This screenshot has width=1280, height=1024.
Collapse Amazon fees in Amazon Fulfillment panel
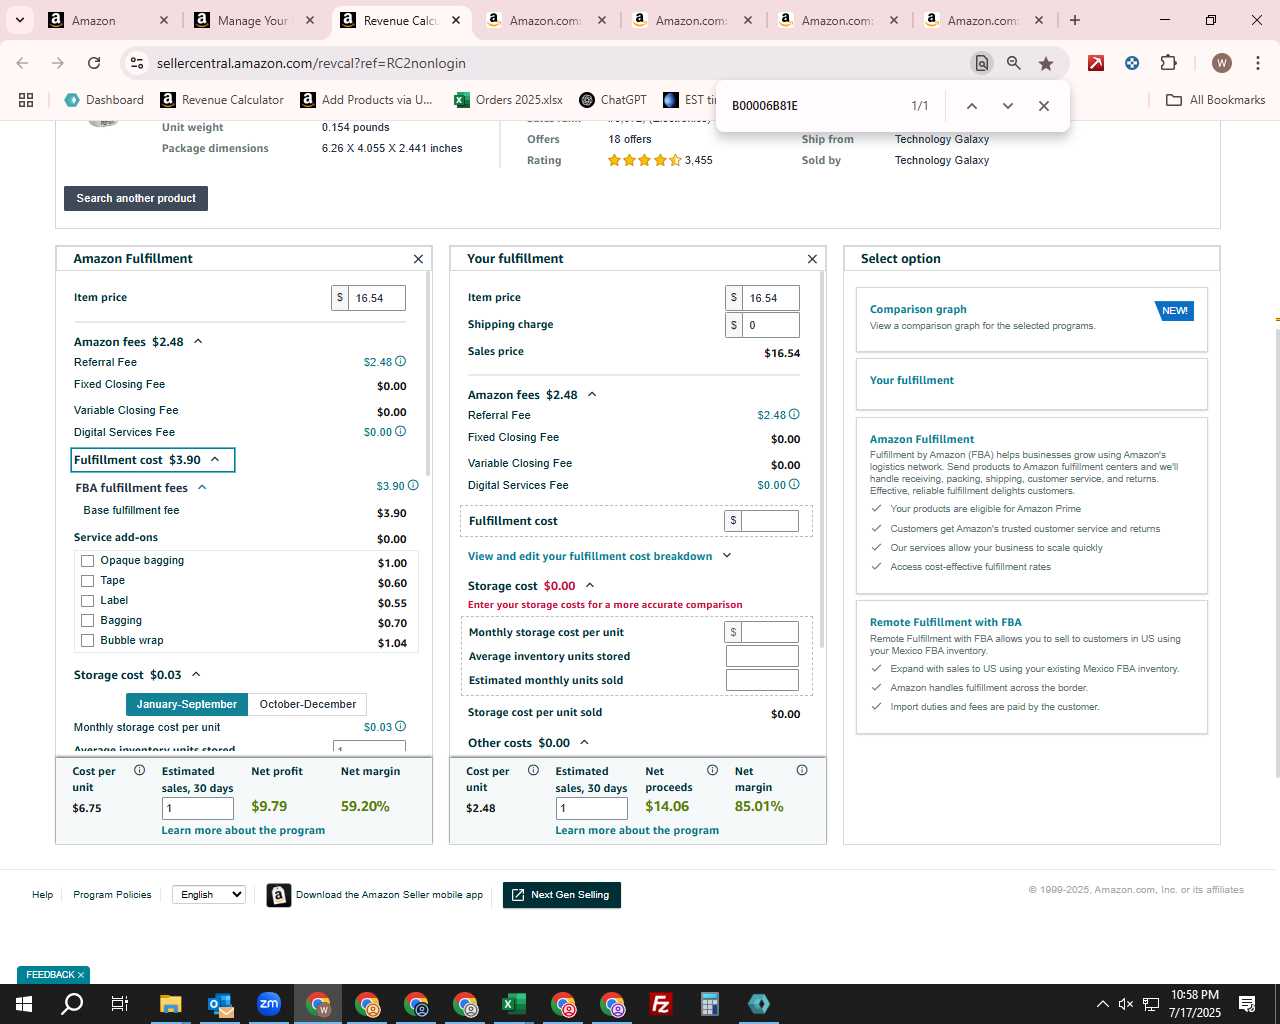198,342
